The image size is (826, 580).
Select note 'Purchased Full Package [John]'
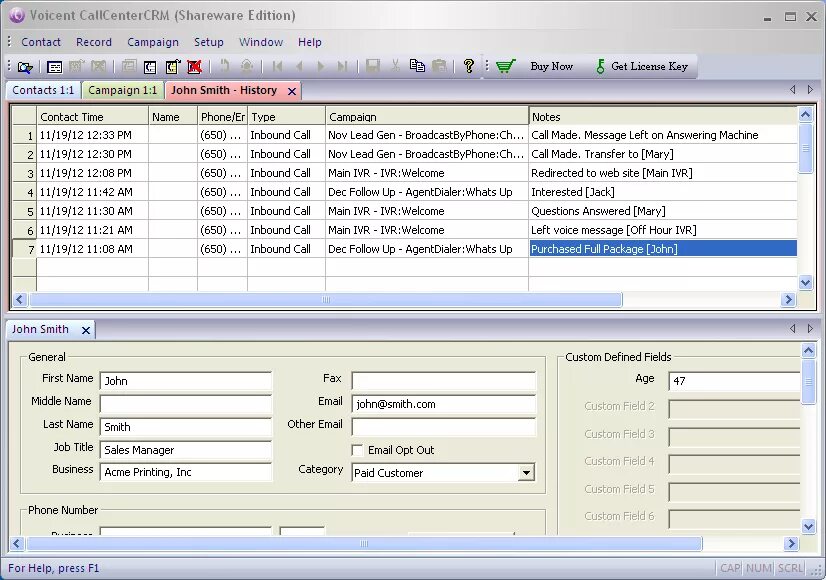[x=663, y=249]
